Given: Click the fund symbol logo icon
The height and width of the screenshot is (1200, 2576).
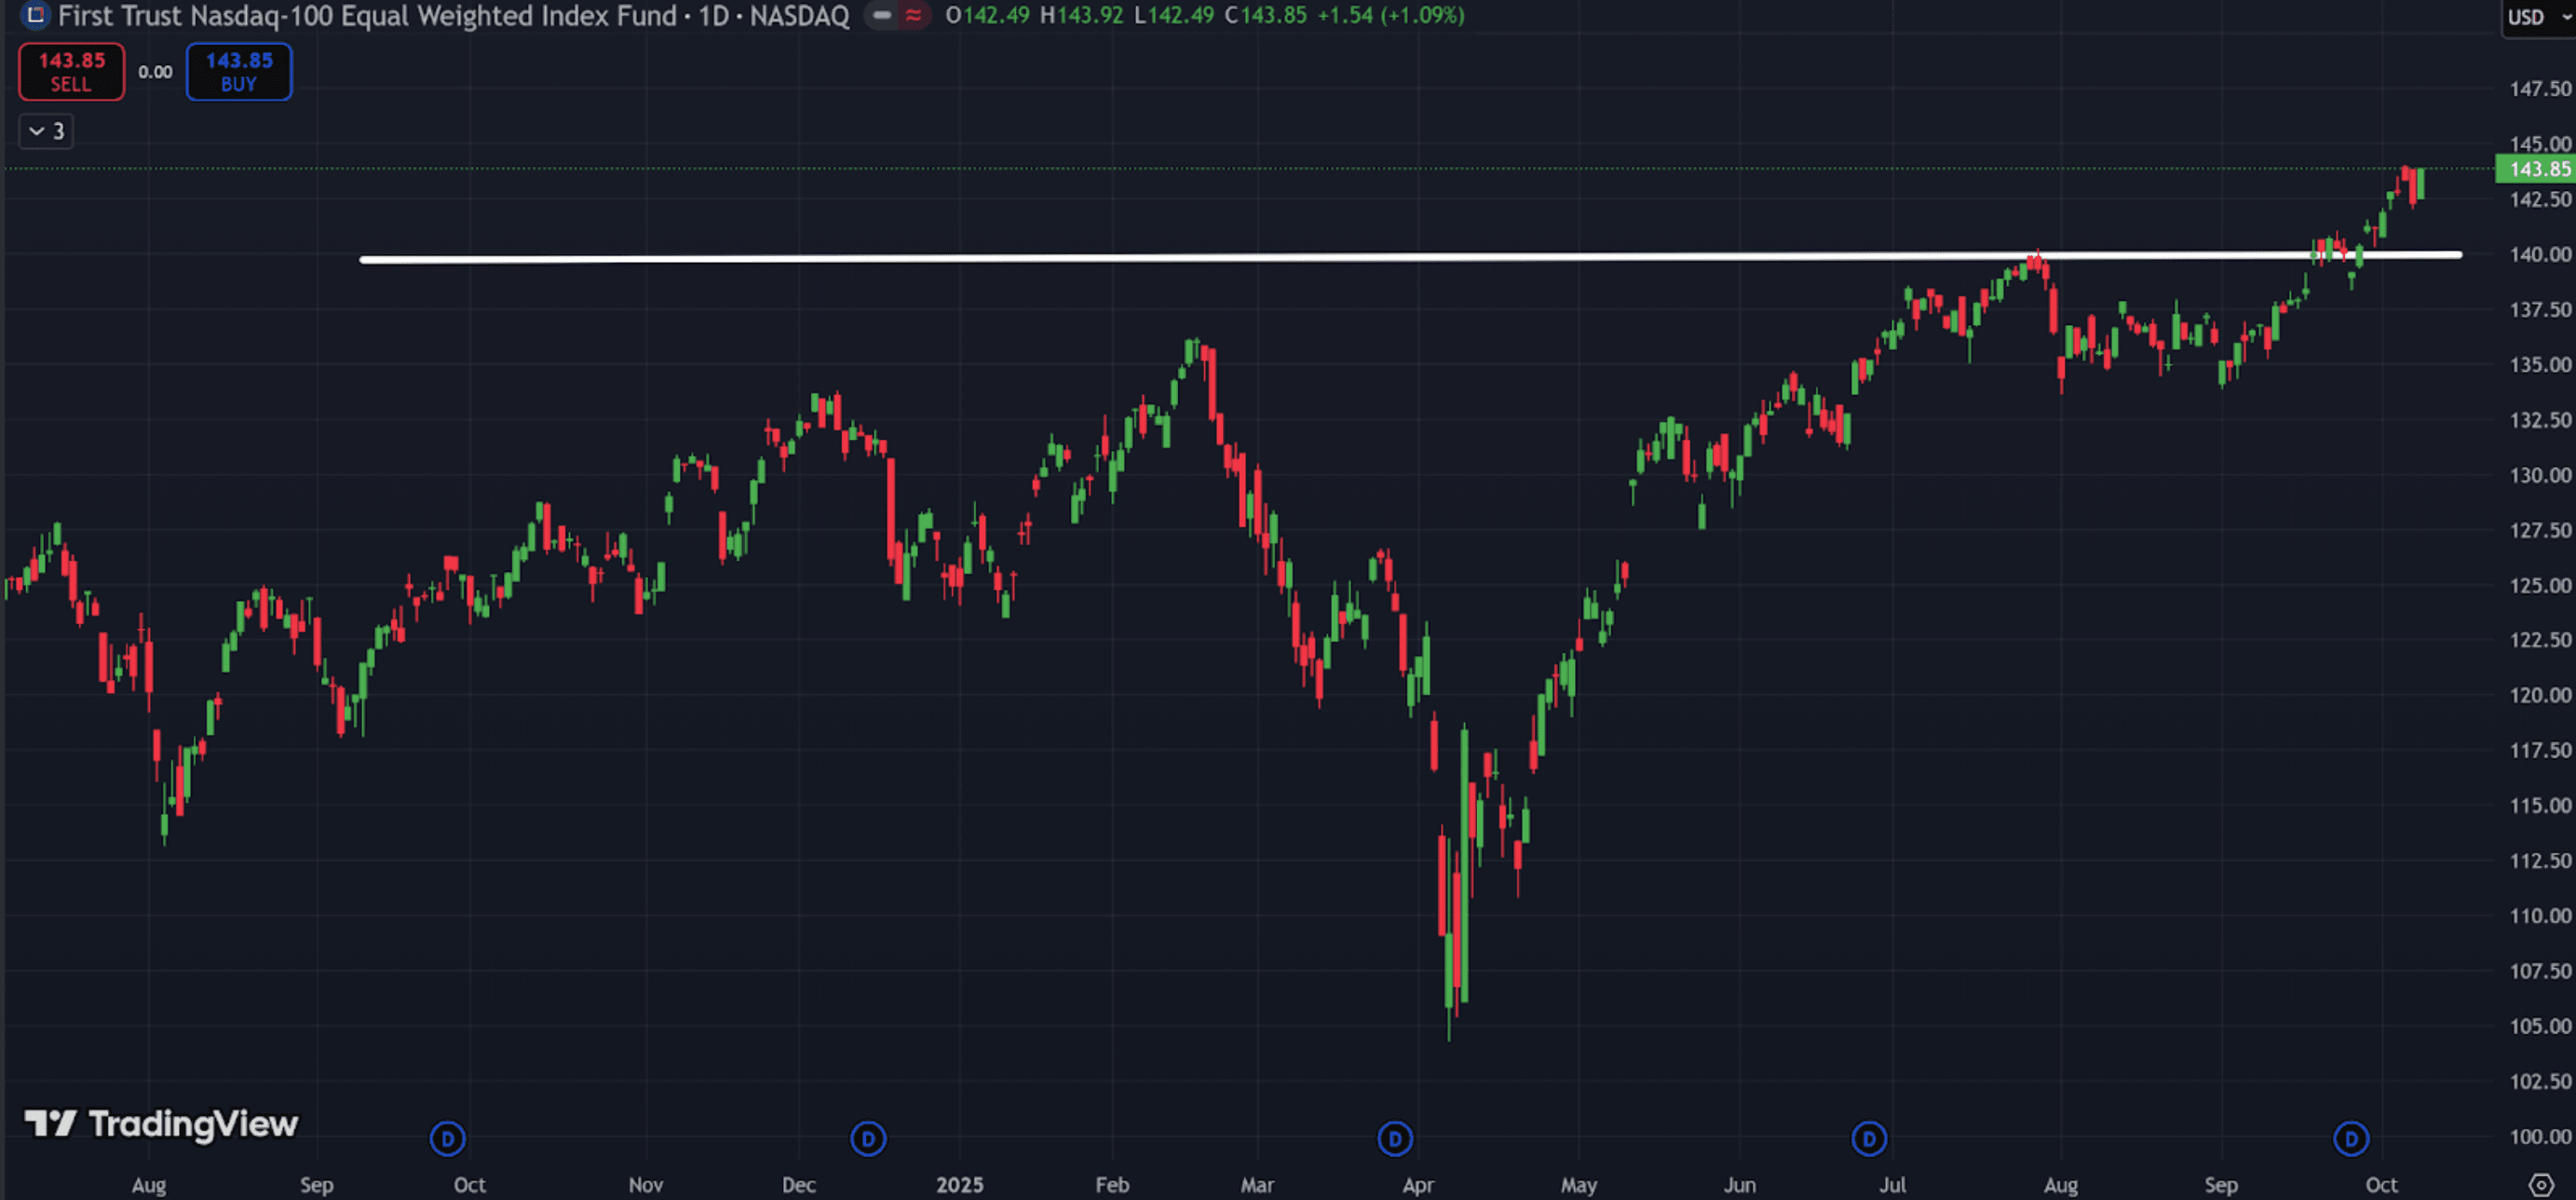Looking at the screenshot, I should point(35,15).
